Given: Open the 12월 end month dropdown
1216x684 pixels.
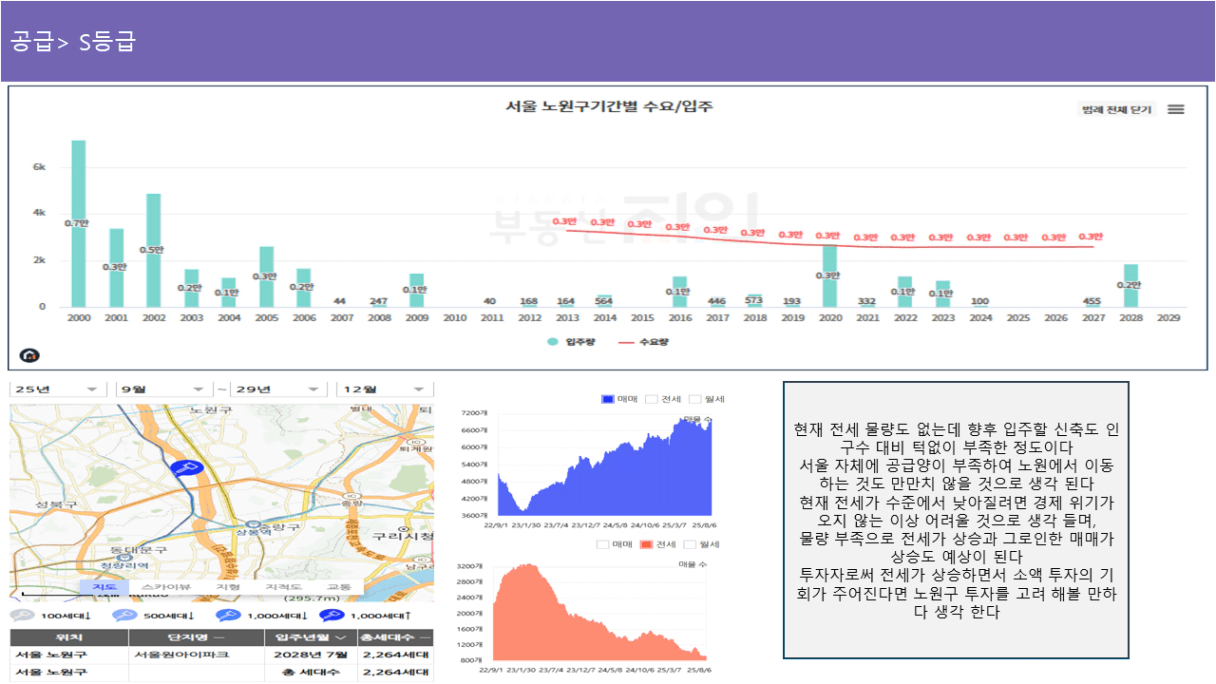Looking at the screenshot, I should (x=385, y=388).
